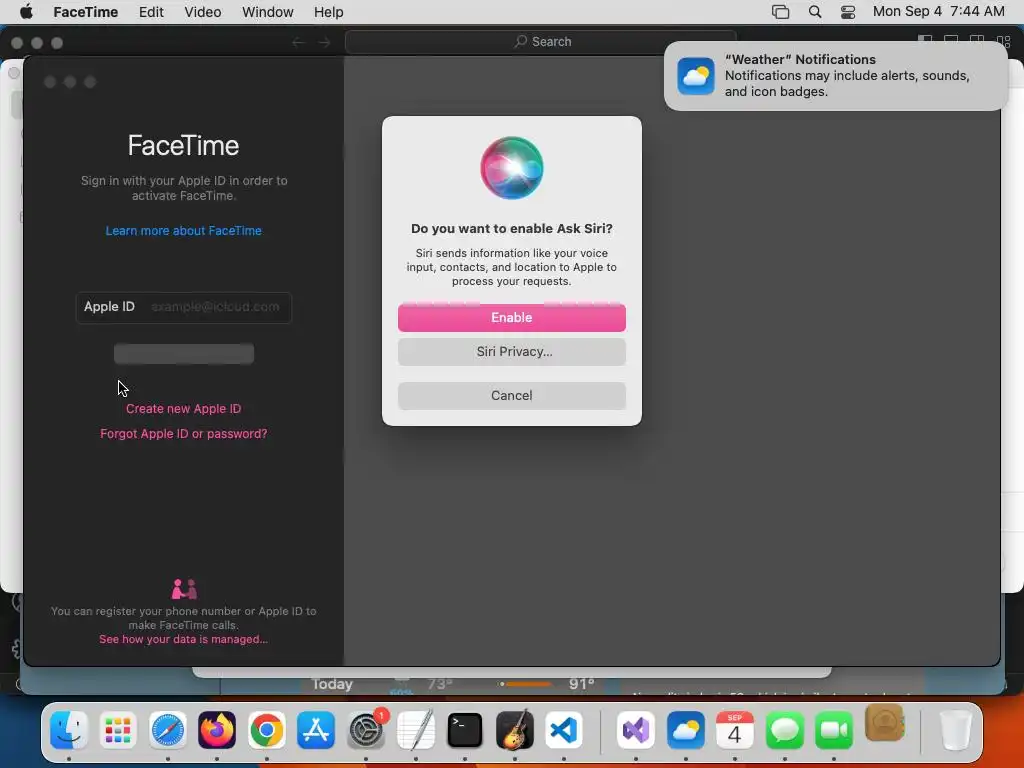The height and width of the screenshot is (768, 1024).
Task: Open Firefox from the Dock
Action: tap(217, 730)
